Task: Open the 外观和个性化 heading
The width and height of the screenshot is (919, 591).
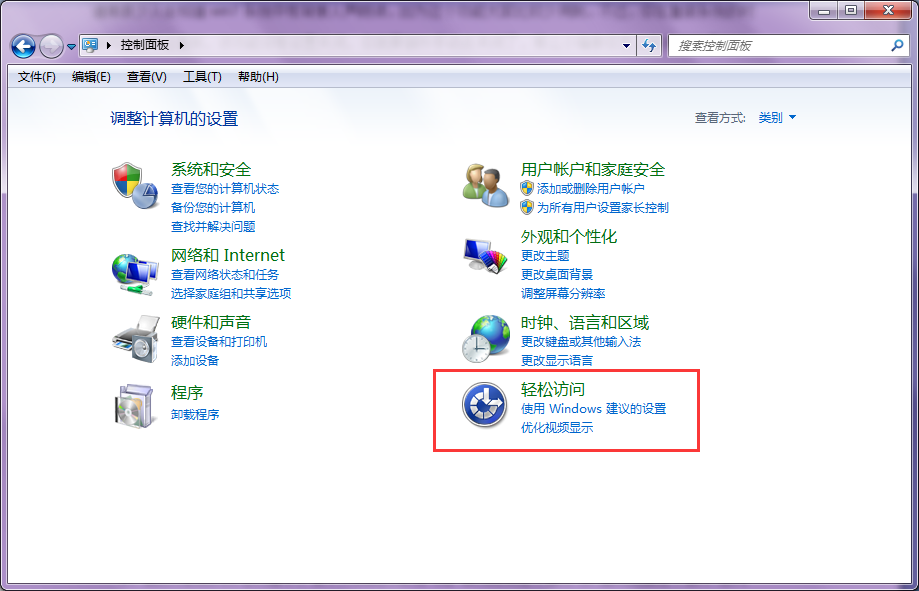Action: point(569,237)
